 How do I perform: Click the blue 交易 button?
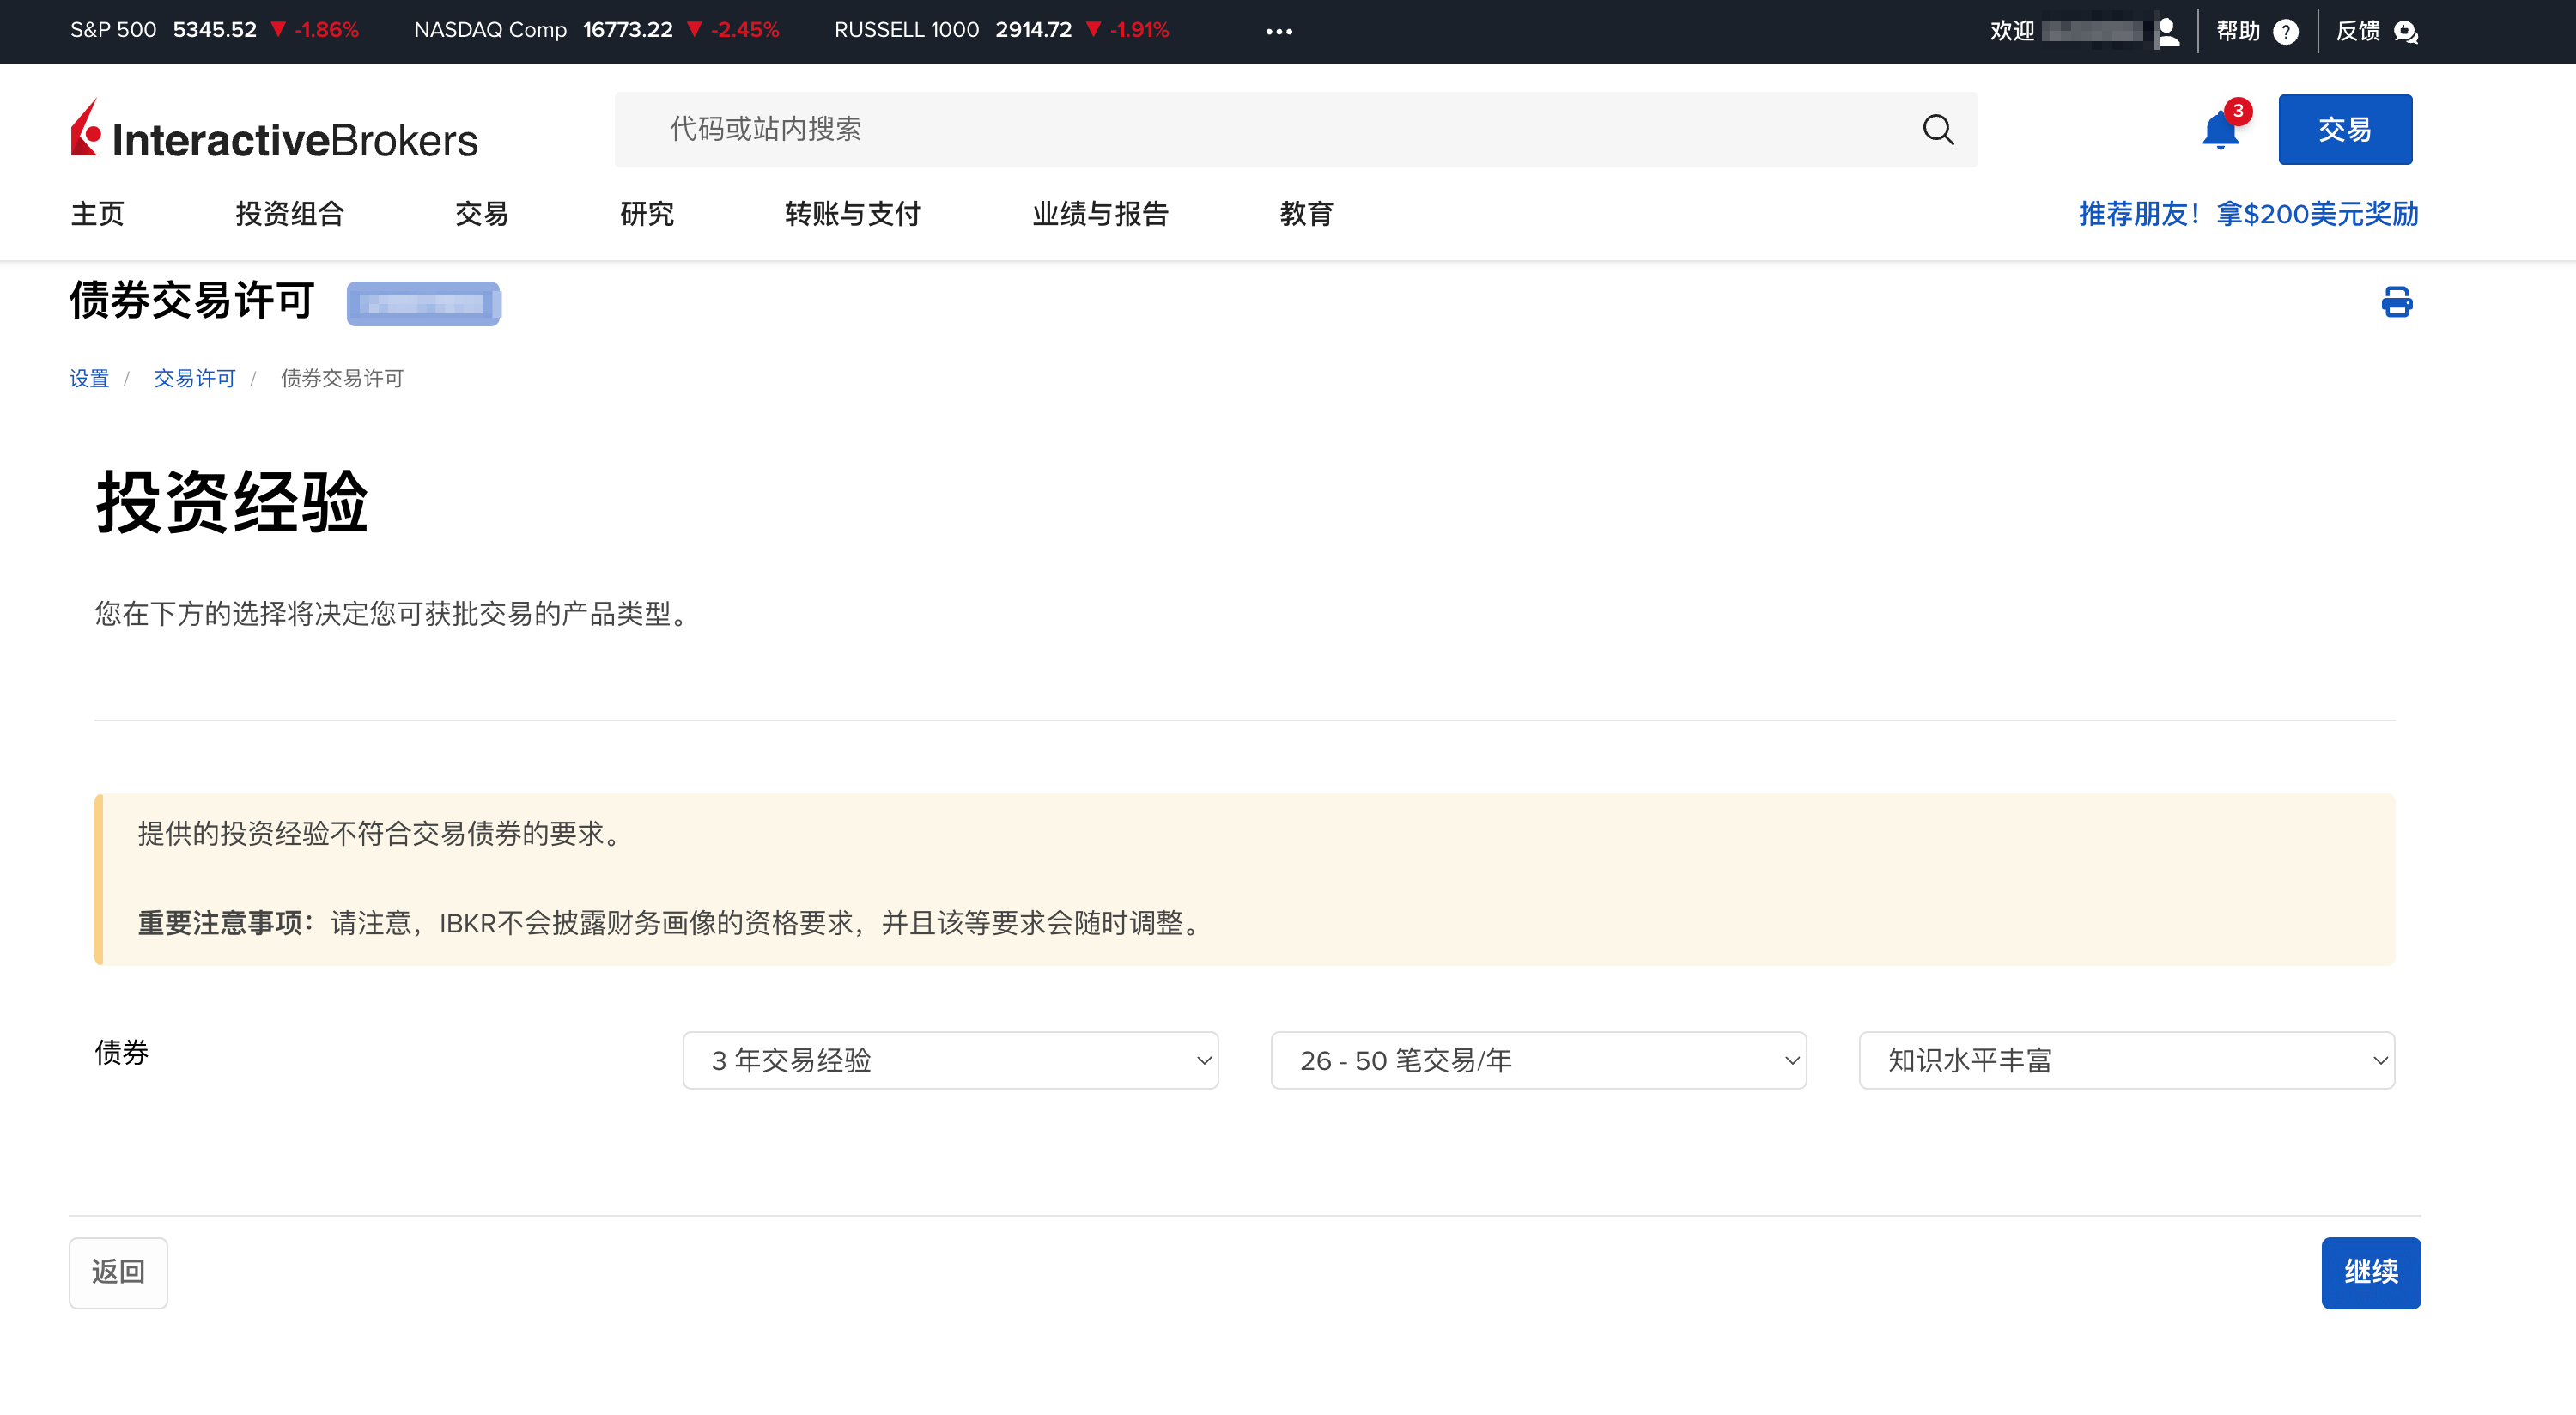(2344, 129)
